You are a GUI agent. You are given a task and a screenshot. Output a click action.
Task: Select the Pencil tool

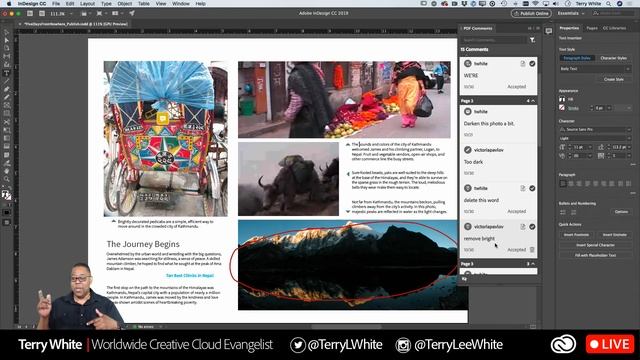(7, 97)
